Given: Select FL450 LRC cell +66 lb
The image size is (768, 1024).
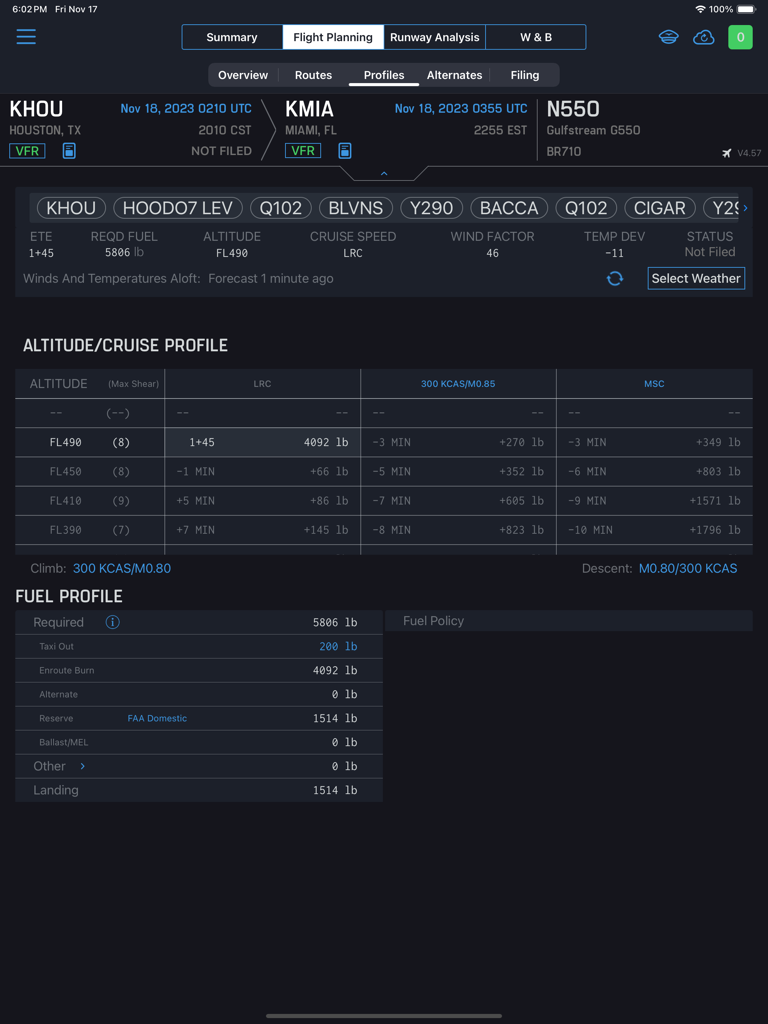Looking at the screenshot, I should pyautogui.click(x=262, y=472).
